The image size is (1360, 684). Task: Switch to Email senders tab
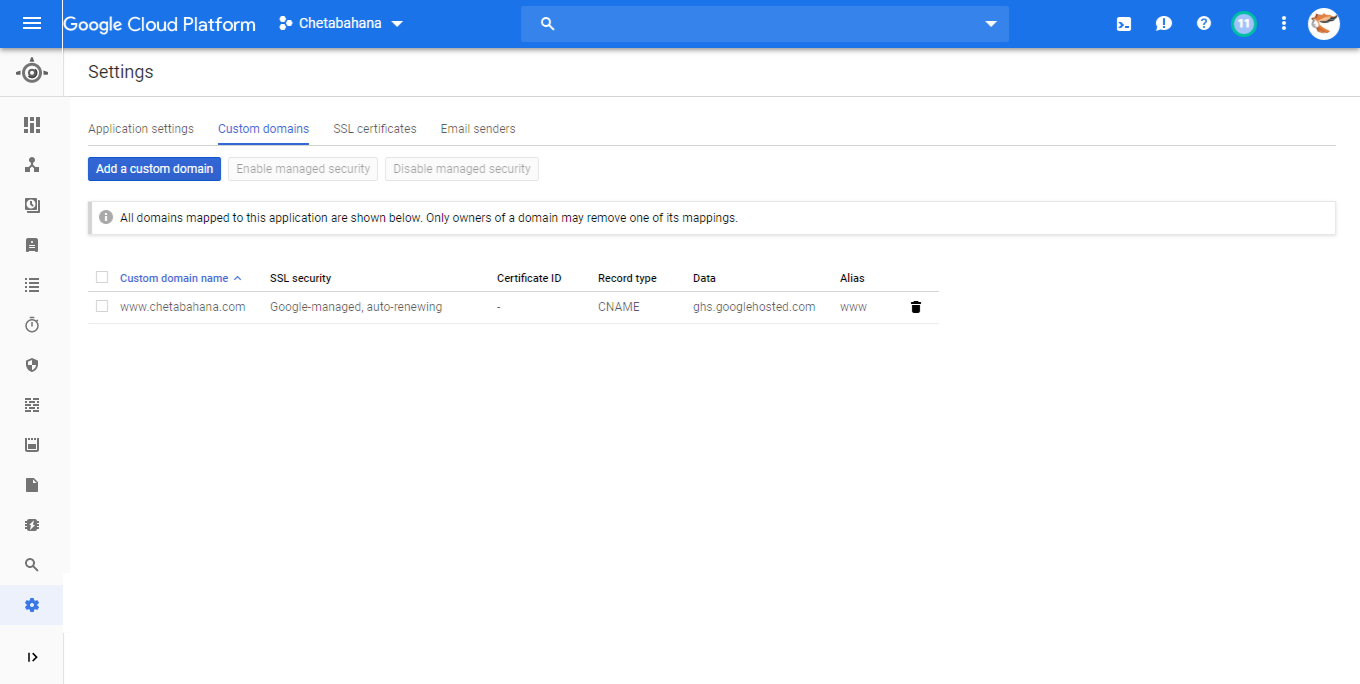478,129
